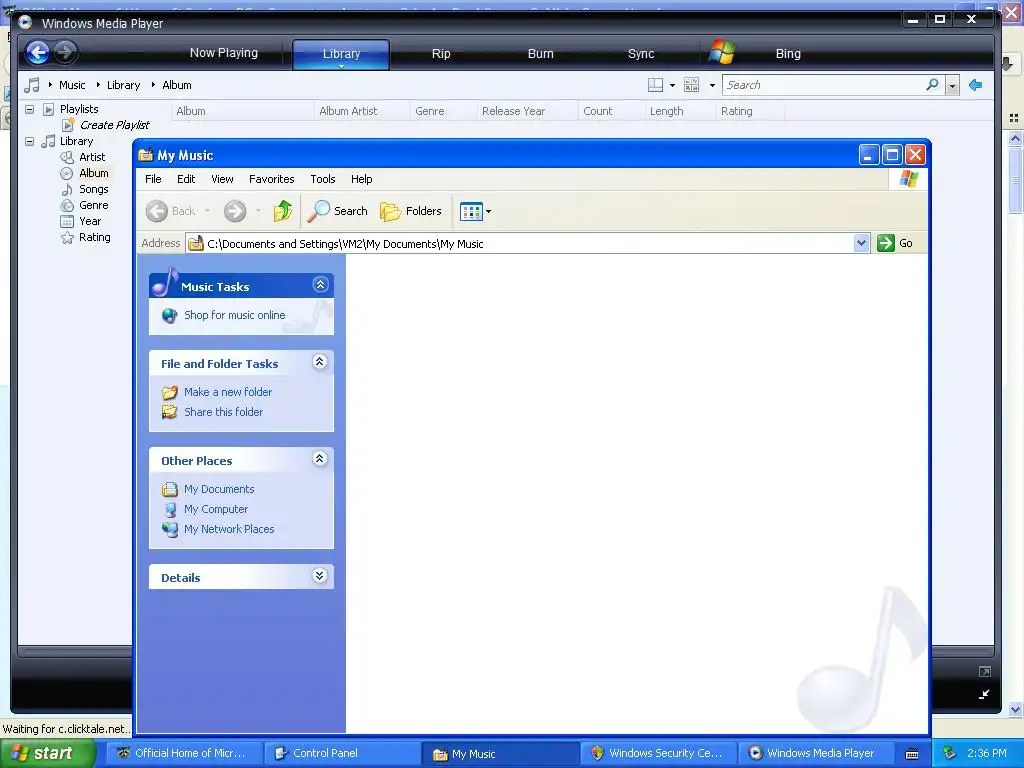Viewport: 1024px width, 768px height.
Task: Click the Layout options icon in Media Player
Action: pos(655,85)
